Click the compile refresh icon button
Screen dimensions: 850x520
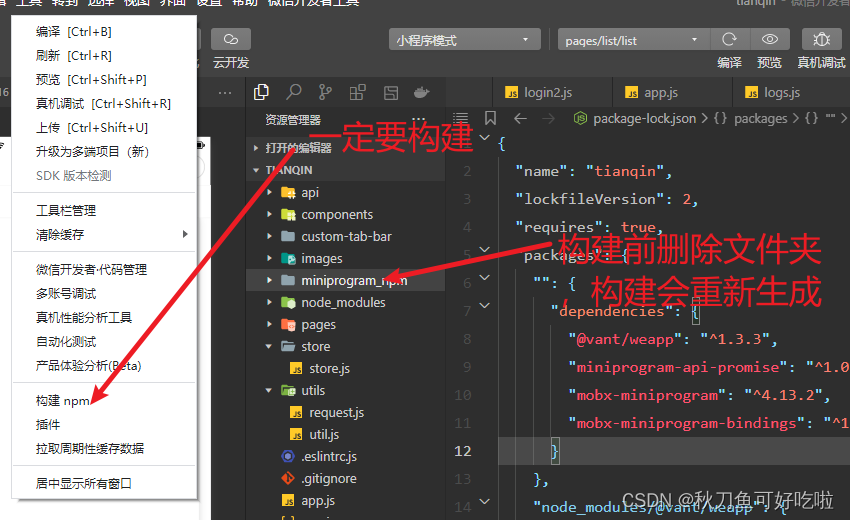[730, 40]
